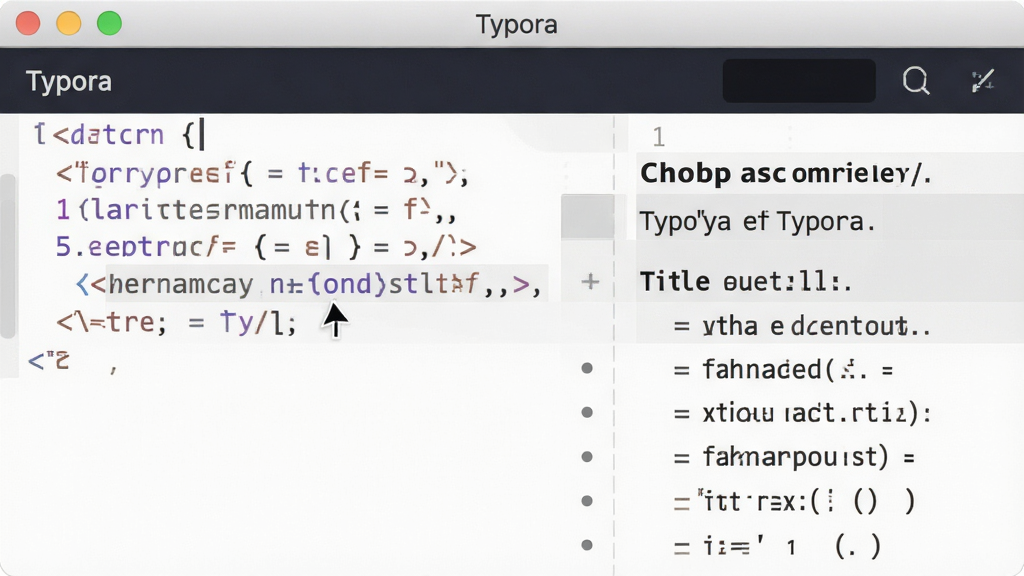Click the magic wand edit icon
The image size is (1024, 576).
click(x=982, y=81)
